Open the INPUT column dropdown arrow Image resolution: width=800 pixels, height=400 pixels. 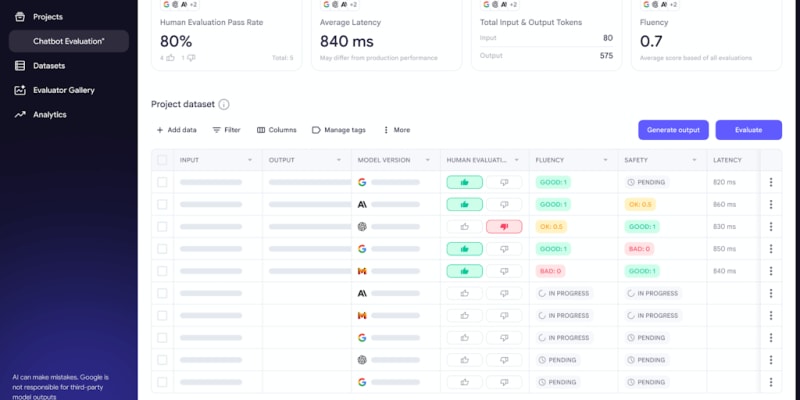click(250, 160)
